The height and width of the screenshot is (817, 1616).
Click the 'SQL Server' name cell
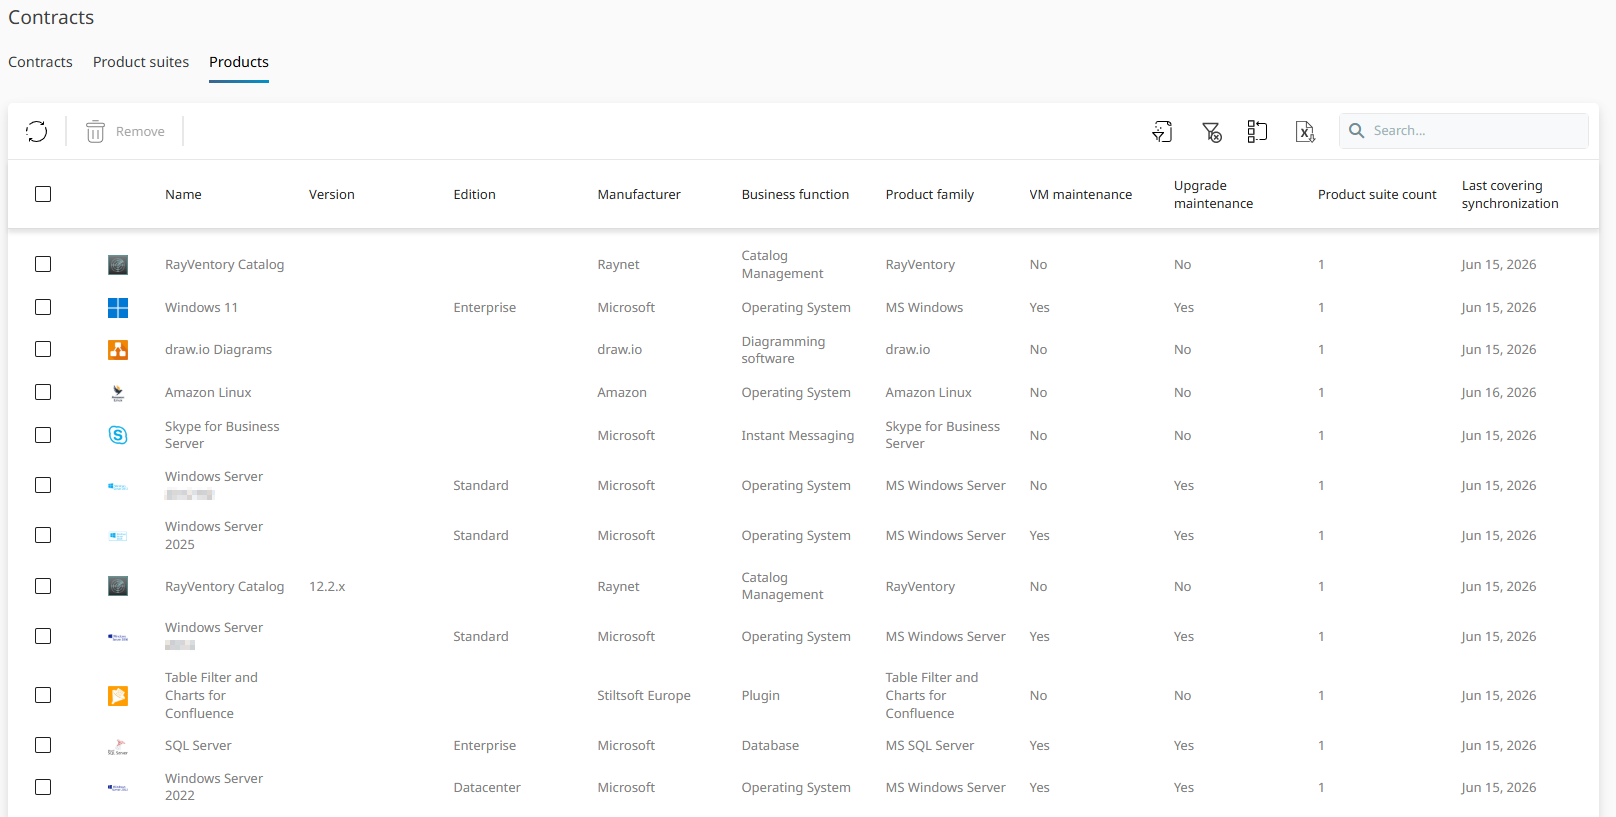pyautogui.click(x=198, y=746)
